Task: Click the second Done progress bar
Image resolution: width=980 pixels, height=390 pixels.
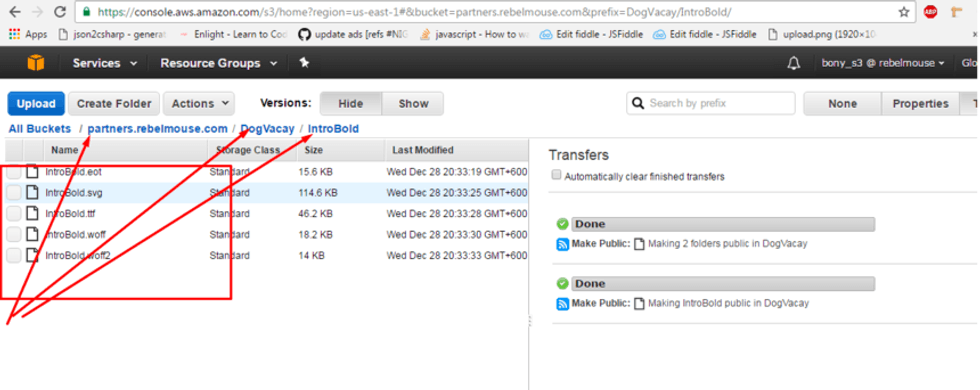Action: point(722,284)
